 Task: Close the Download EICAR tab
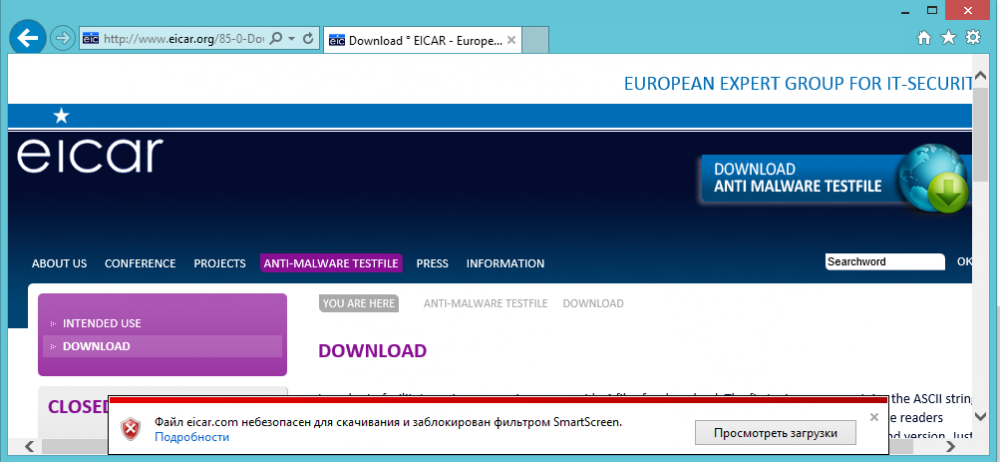pos(512,41)
